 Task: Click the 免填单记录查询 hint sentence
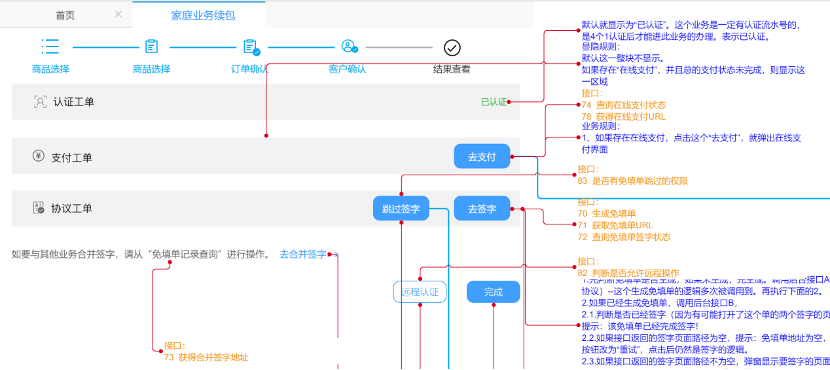141,254
